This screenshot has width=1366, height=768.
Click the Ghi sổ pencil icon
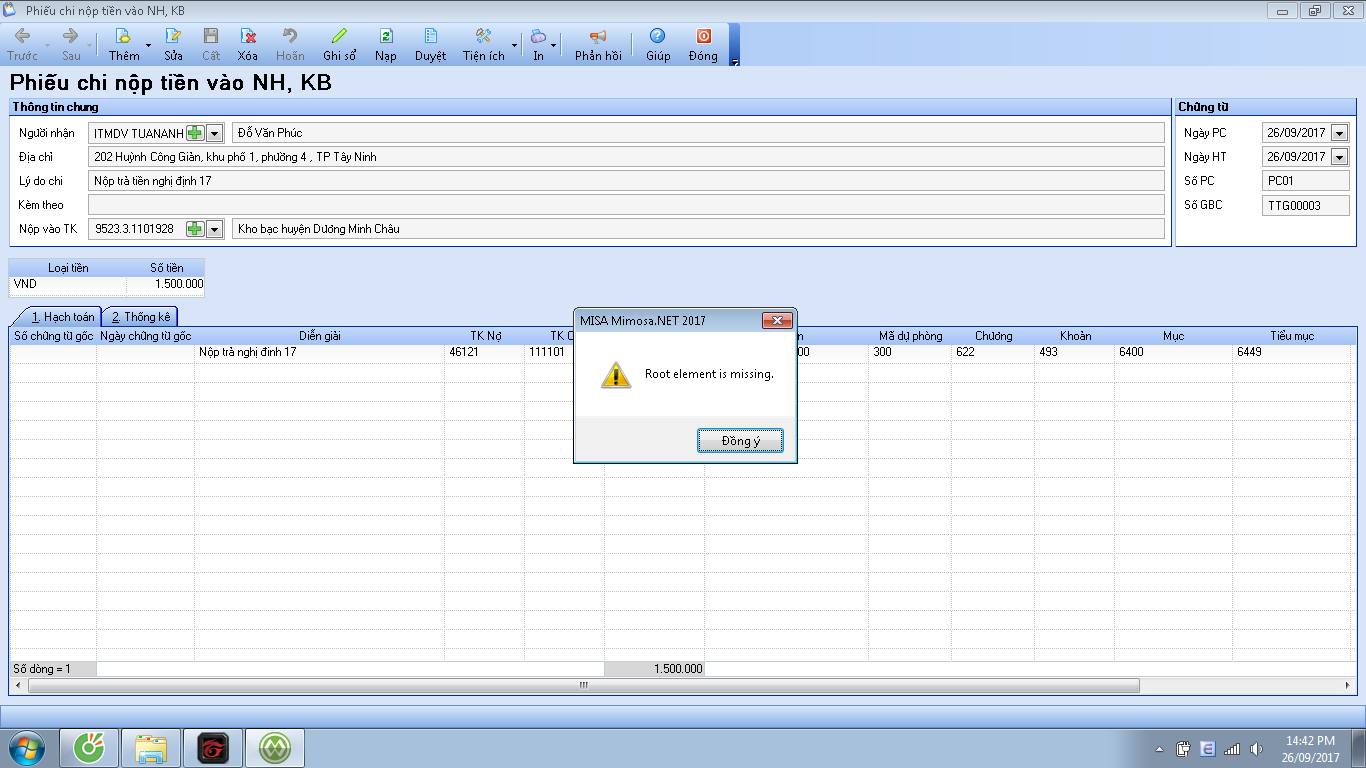point(339,36)
